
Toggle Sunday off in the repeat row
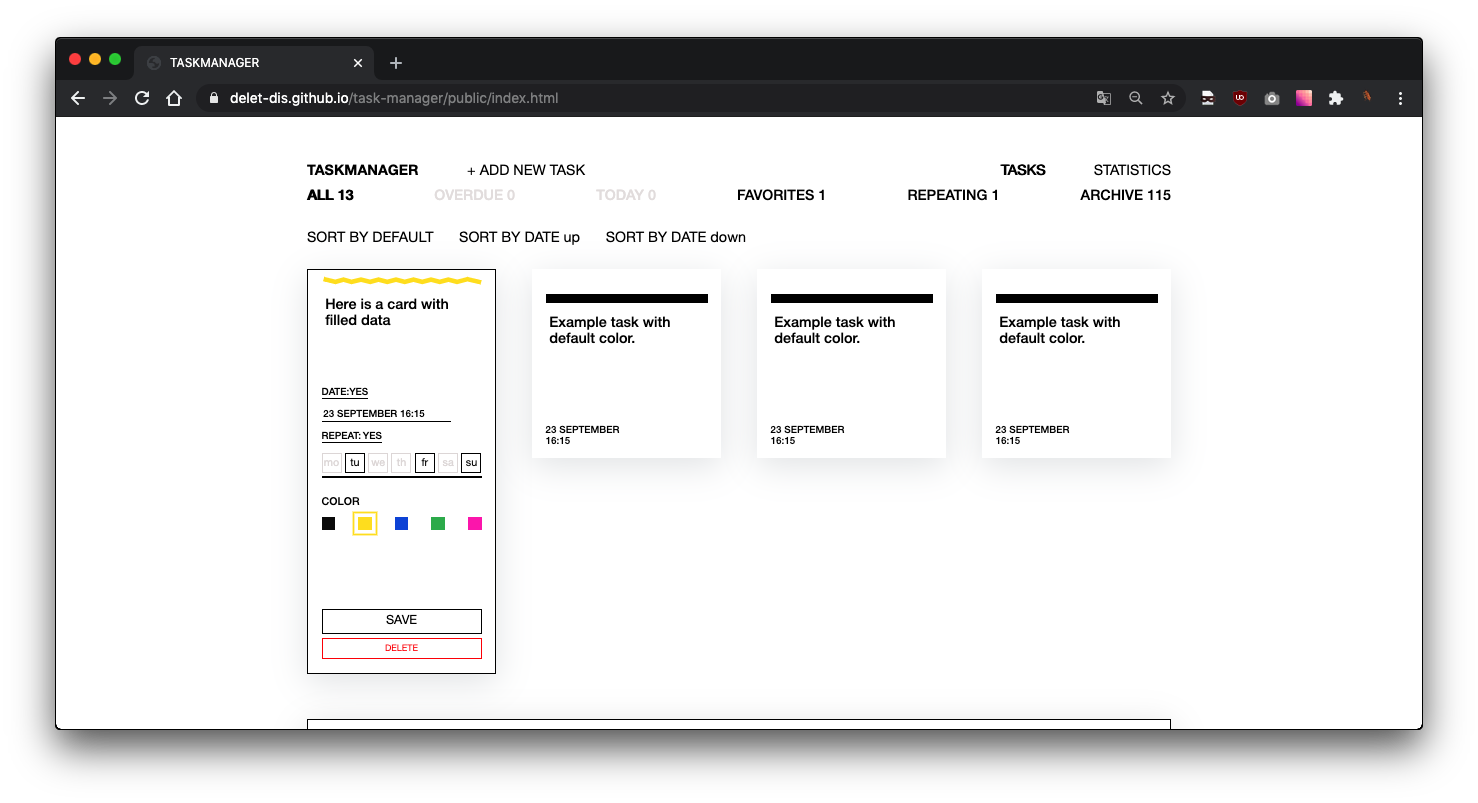point(470,462)
